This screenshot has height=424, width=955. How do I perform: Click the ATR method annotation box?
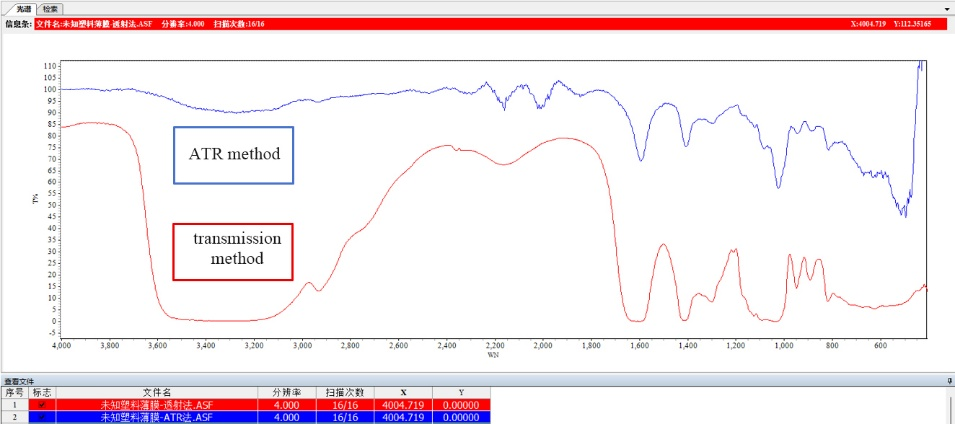(x=234, y=155)
